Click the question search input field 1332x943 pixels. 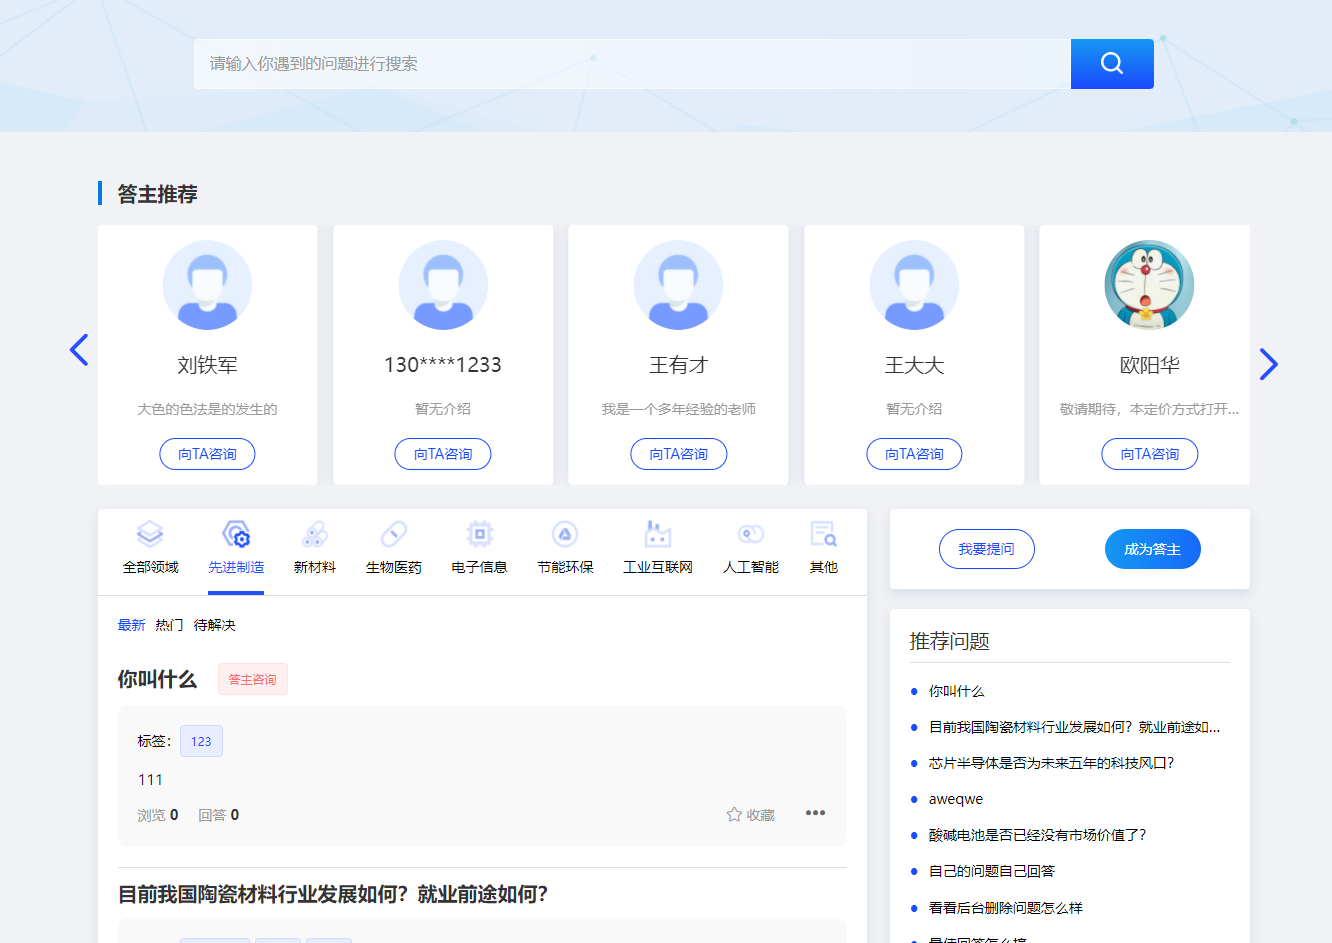[631, 64]
